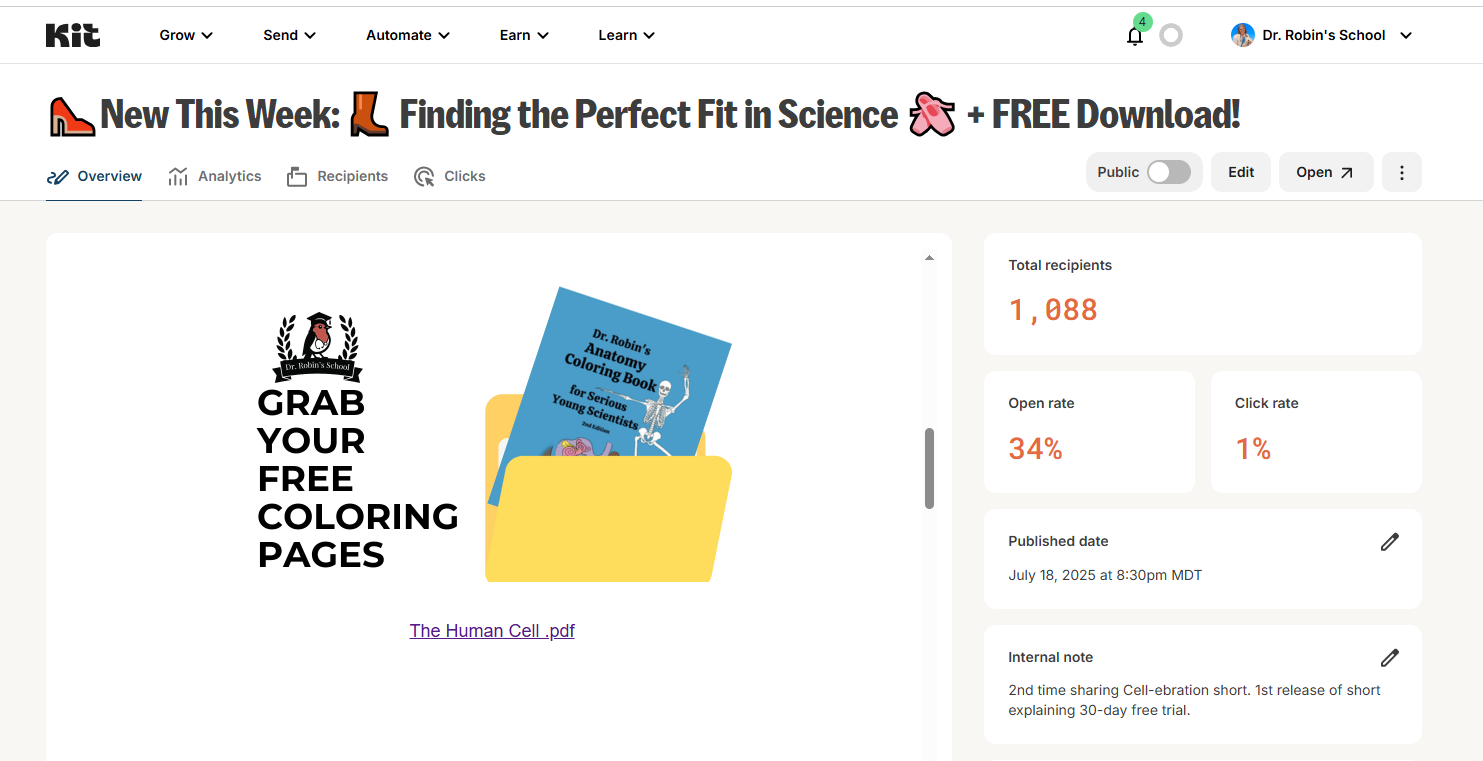
Task: Open the Earn dropdown menu
Action: [524, 35]
